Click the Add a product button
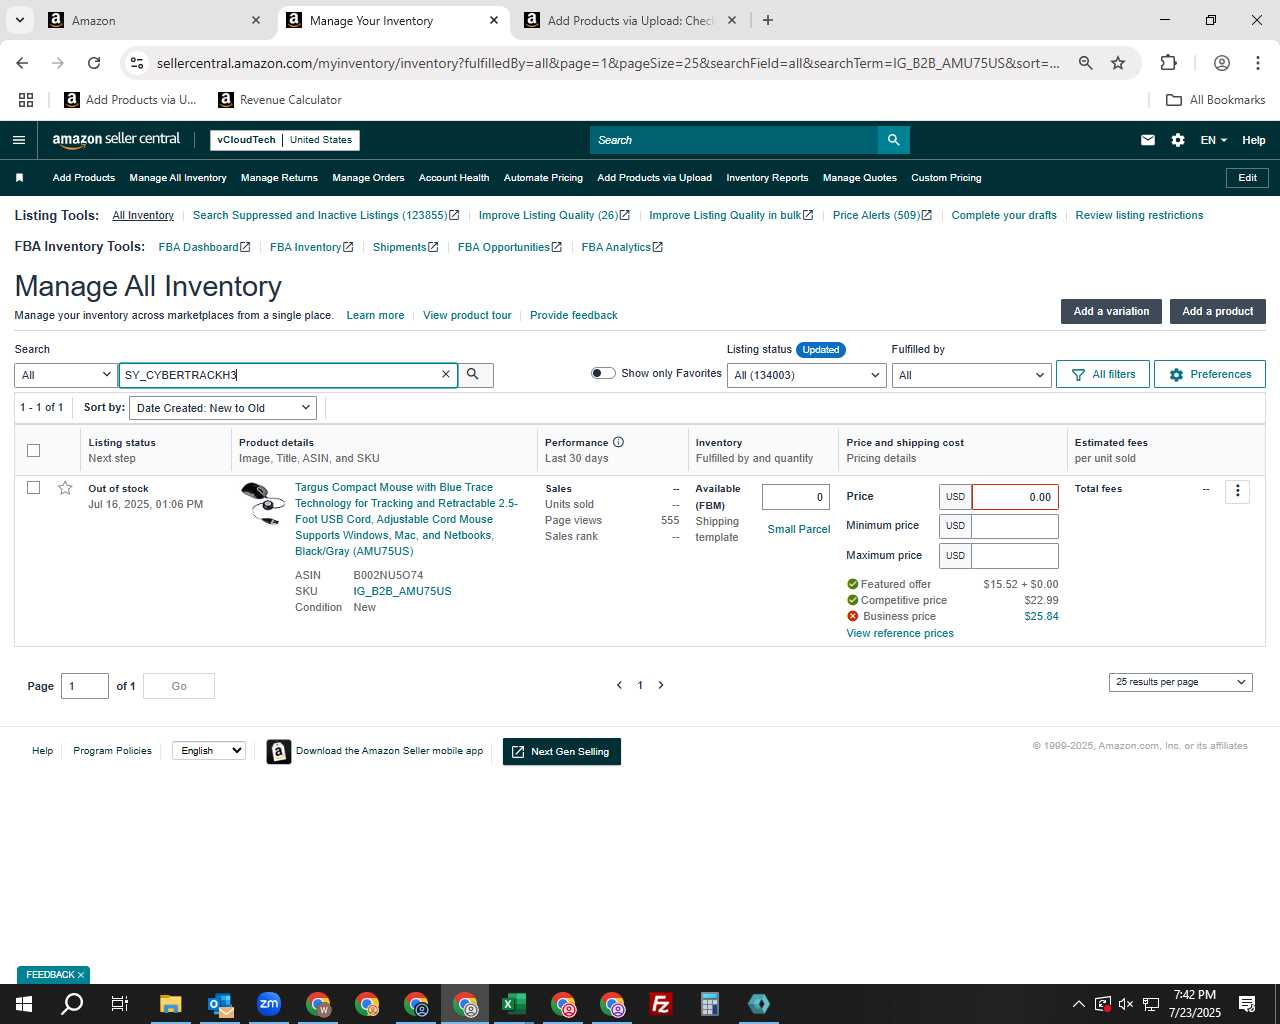The width and height of the screenshot is (1280, 1024). 1217,311
